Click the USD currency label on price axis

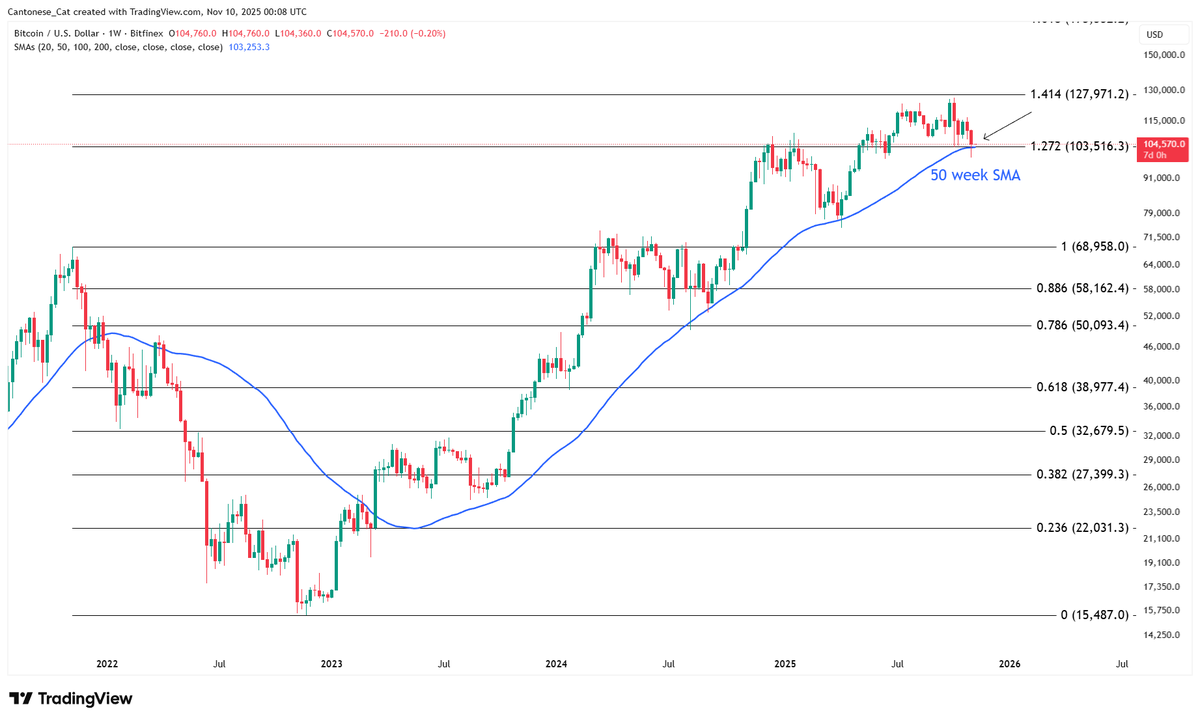click(1154, 33)
